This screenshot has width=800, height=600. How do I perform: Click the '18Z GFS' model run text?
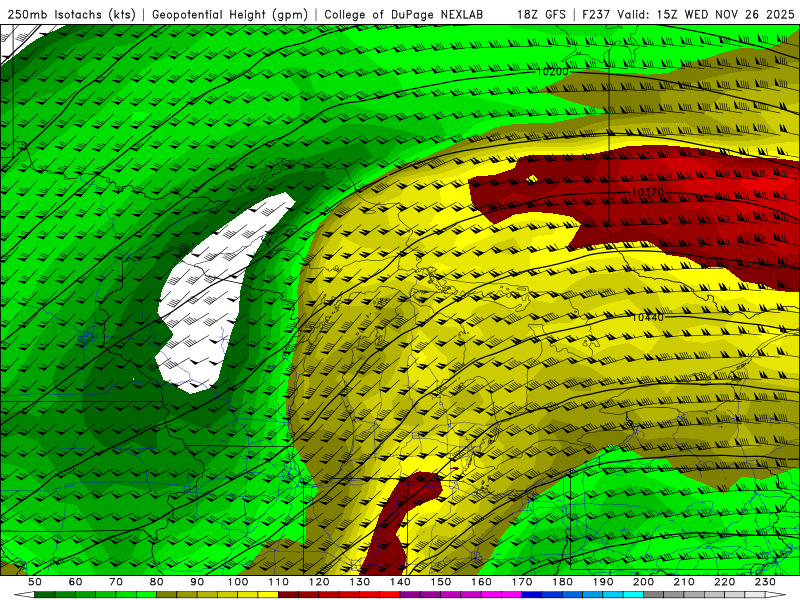(541, 14)
